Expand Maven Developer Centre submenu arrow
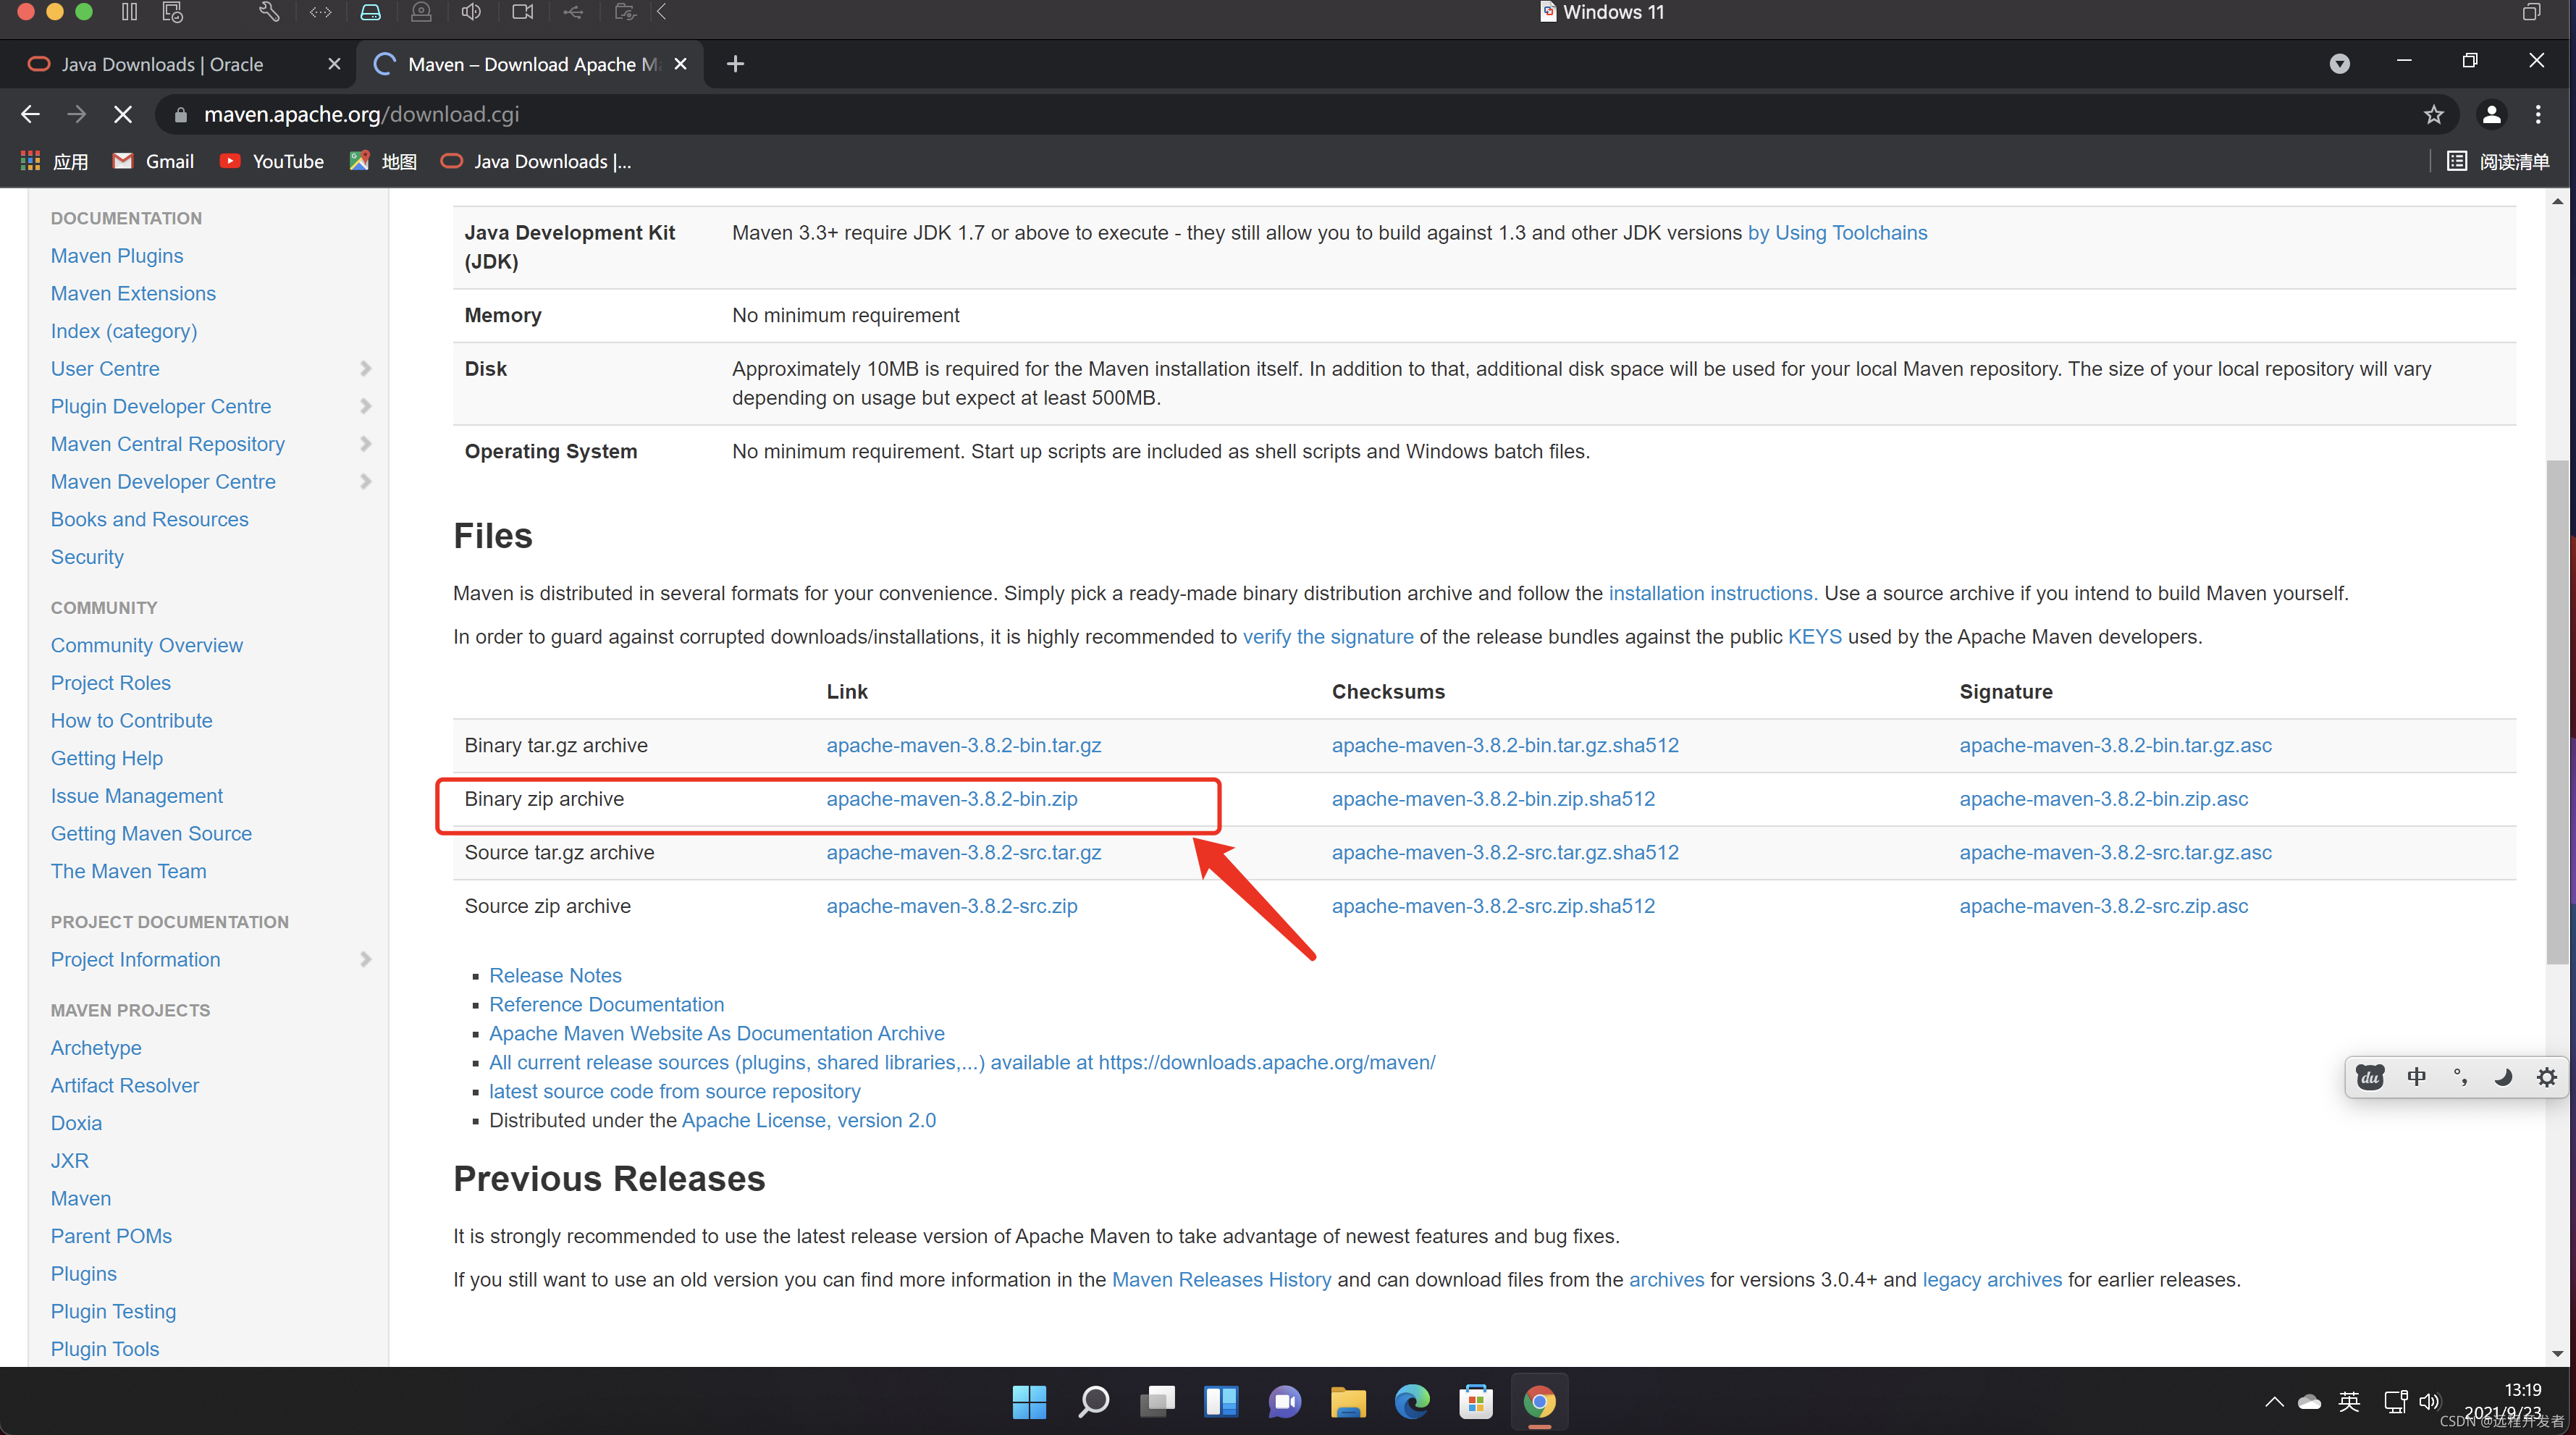The height and width of the screenshot is (1435, 2576). point(366,482)
